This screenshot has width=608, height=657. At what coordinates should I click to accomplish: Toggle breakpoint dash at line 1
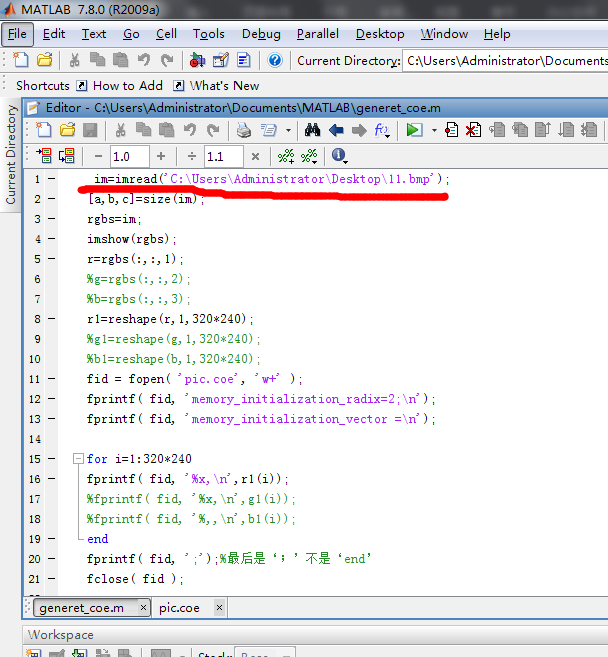click(51, 178)
